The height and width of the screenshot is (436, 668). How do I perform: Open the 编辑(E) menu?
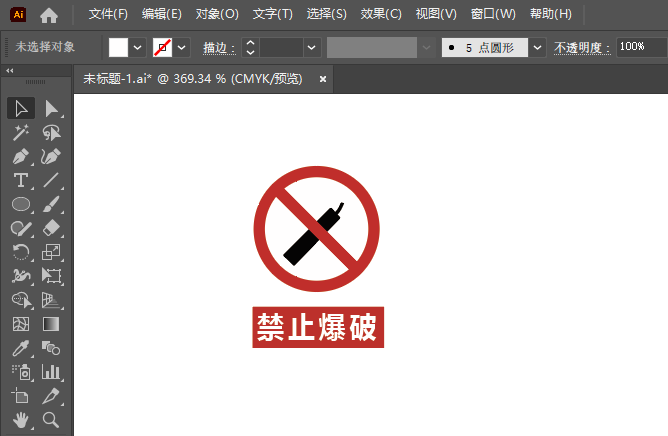click(162, 14)
